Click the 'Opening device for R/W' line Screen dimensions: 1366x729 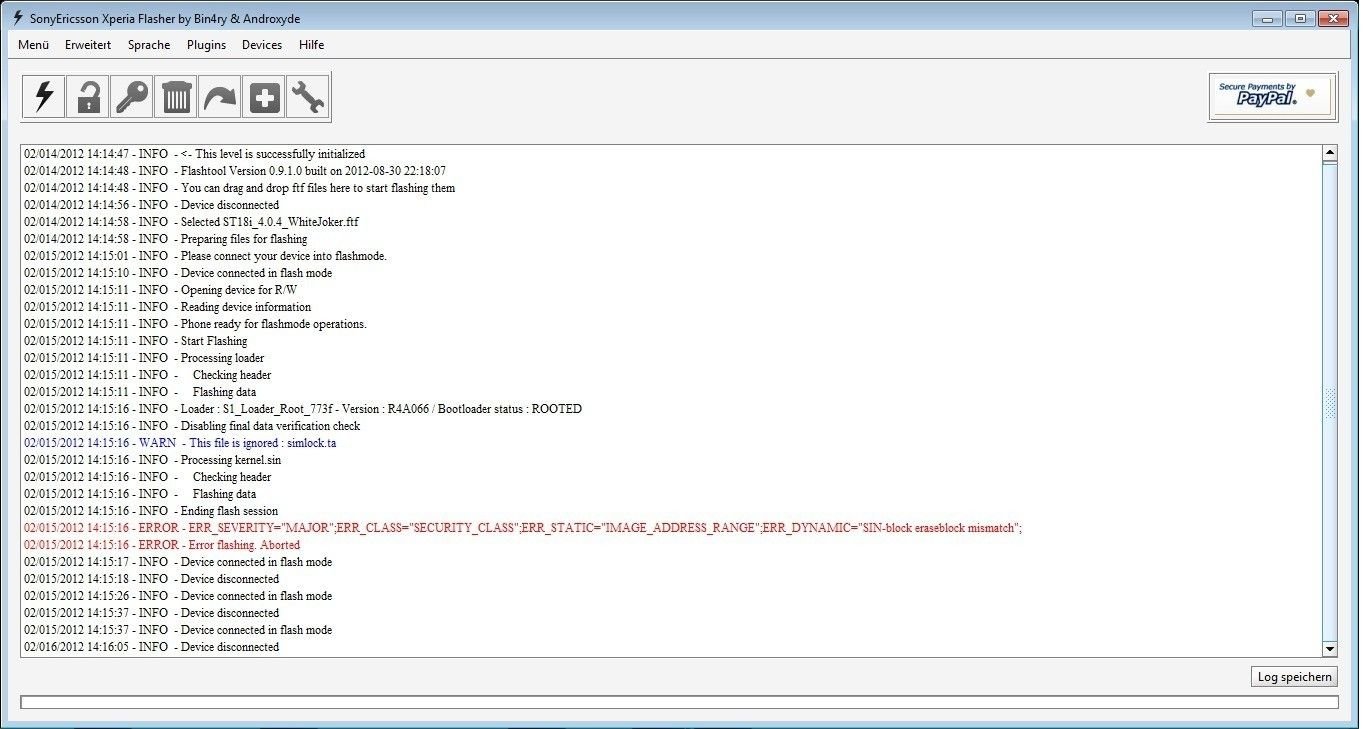[x=161, y=290]
